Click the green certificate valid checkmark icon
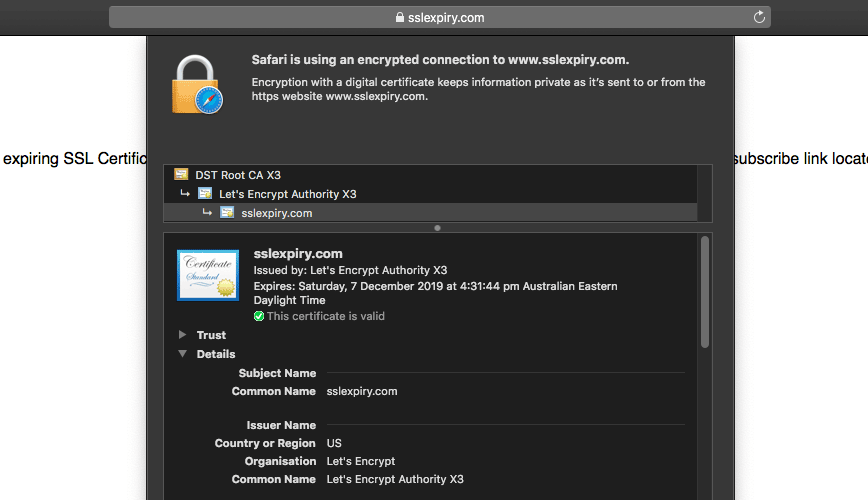Image resolution: width=868 pixels, height=500 pixels. click(x=259, y=316)
